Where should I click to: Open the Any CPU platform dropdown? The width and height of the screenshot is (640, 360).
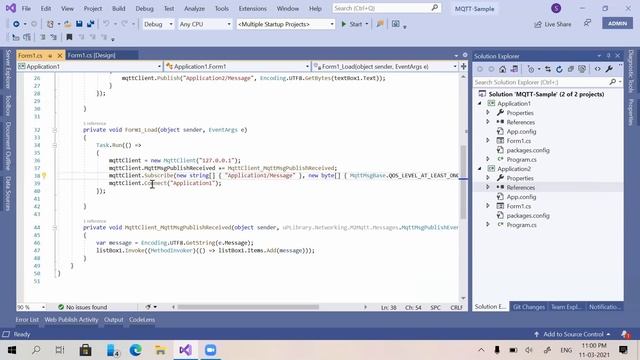pyautogui.click(x=205, y=24)
